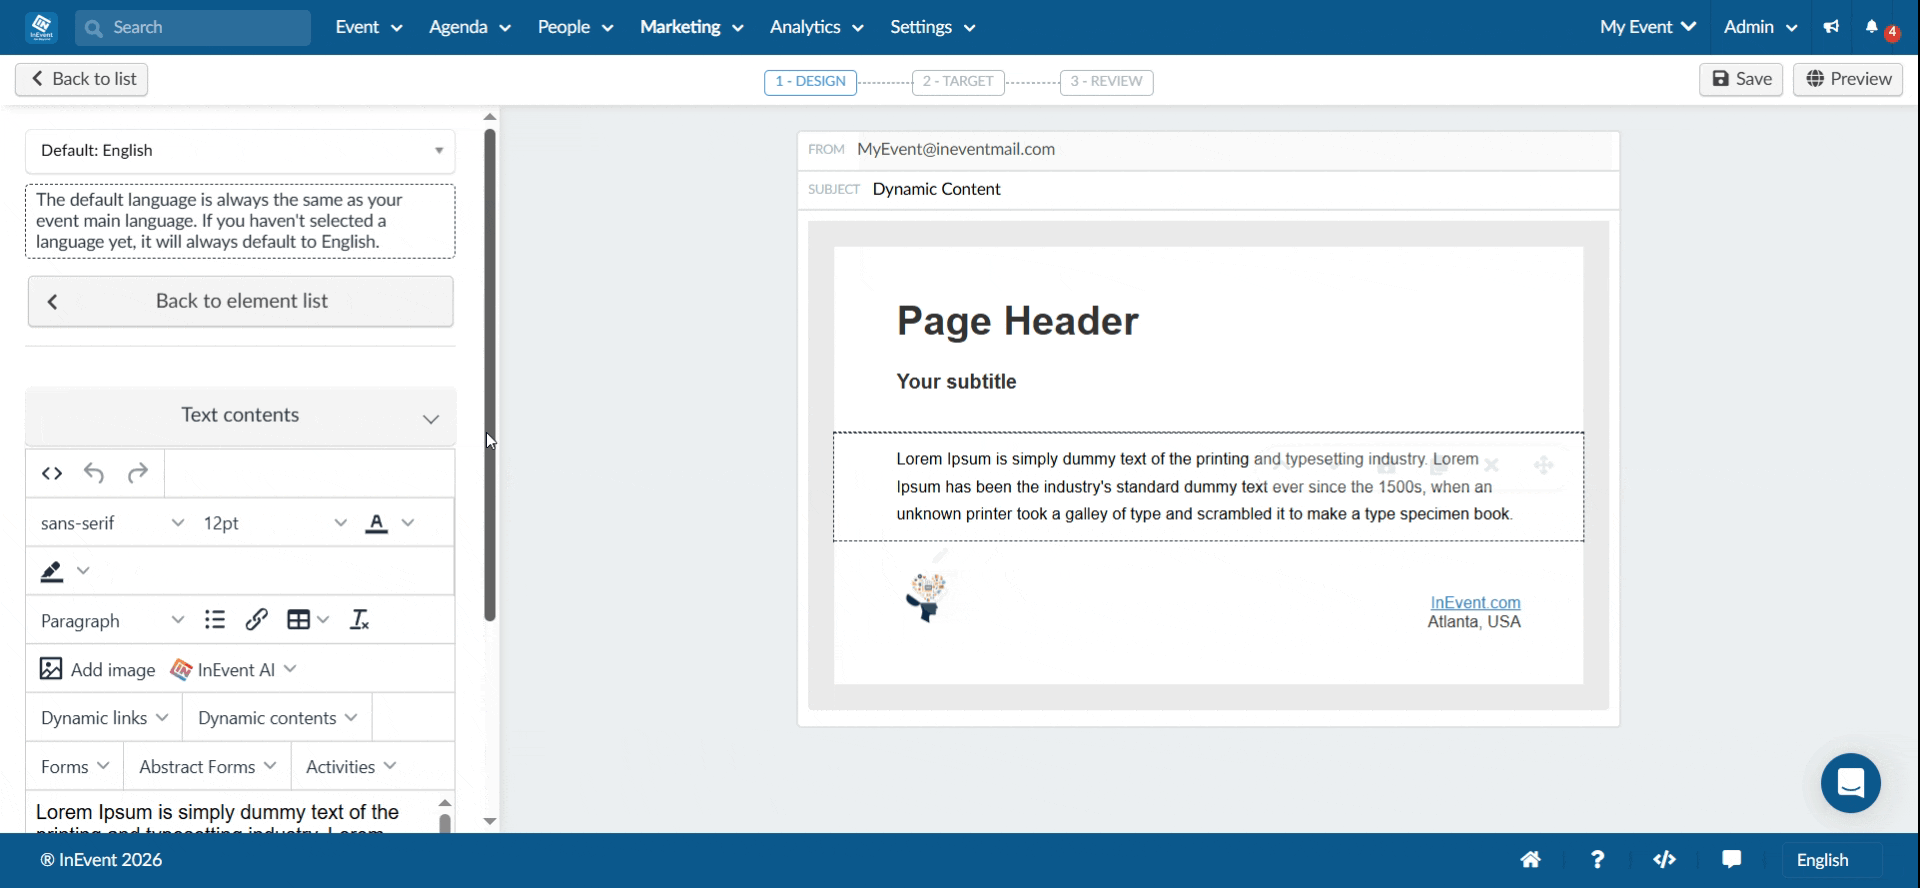Open the Dynamic links dropdown

(x=104, y=718)
